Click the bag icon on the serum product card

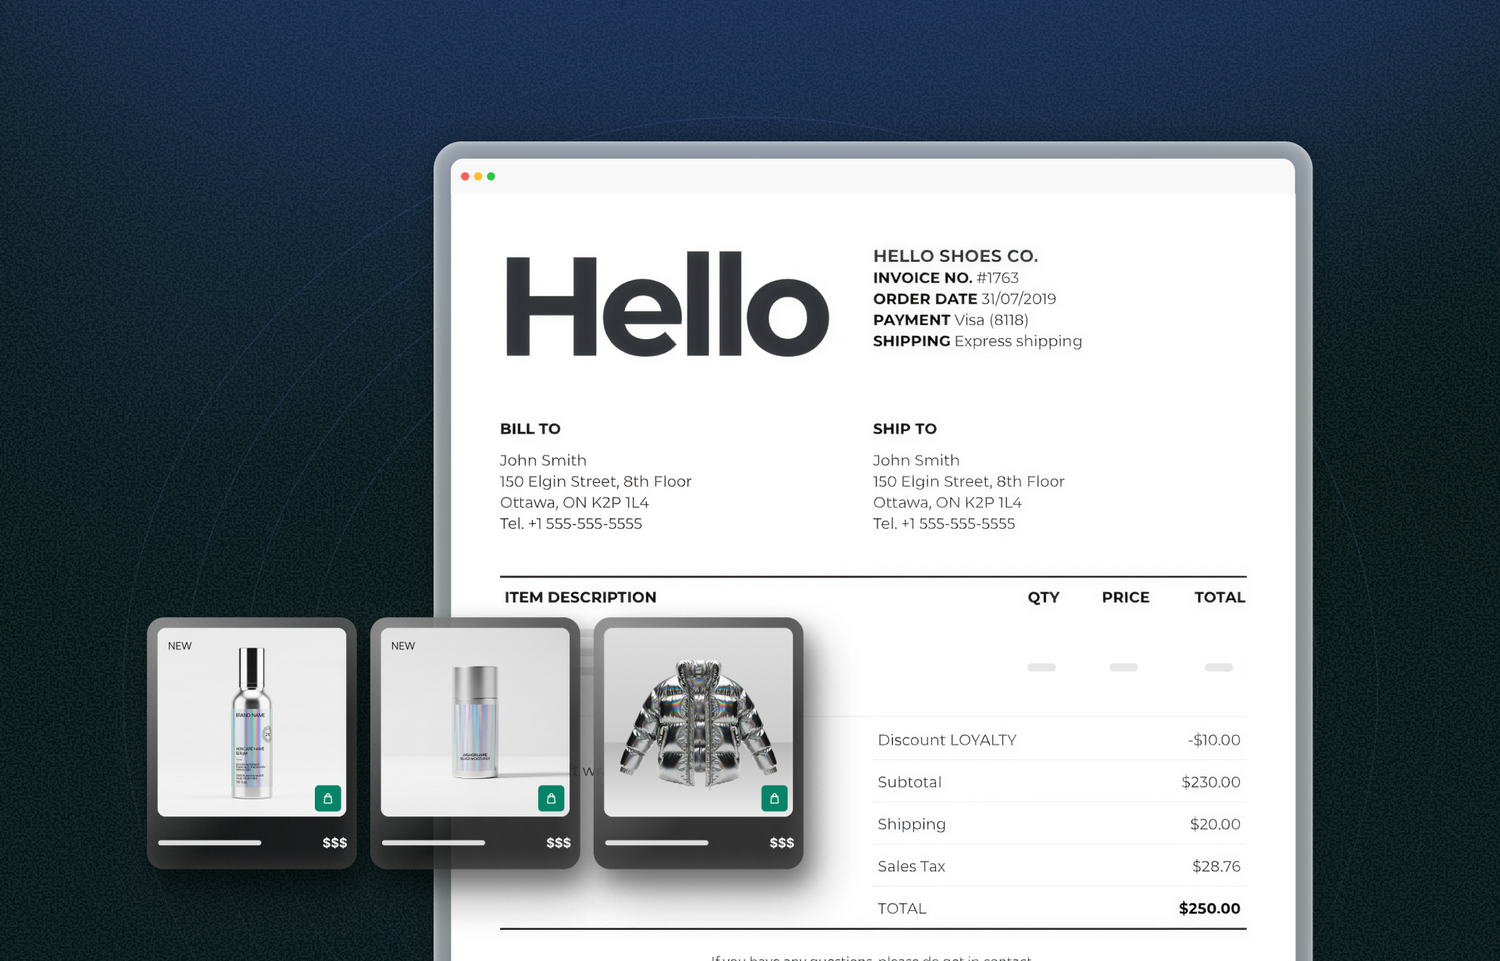[329, 799]
